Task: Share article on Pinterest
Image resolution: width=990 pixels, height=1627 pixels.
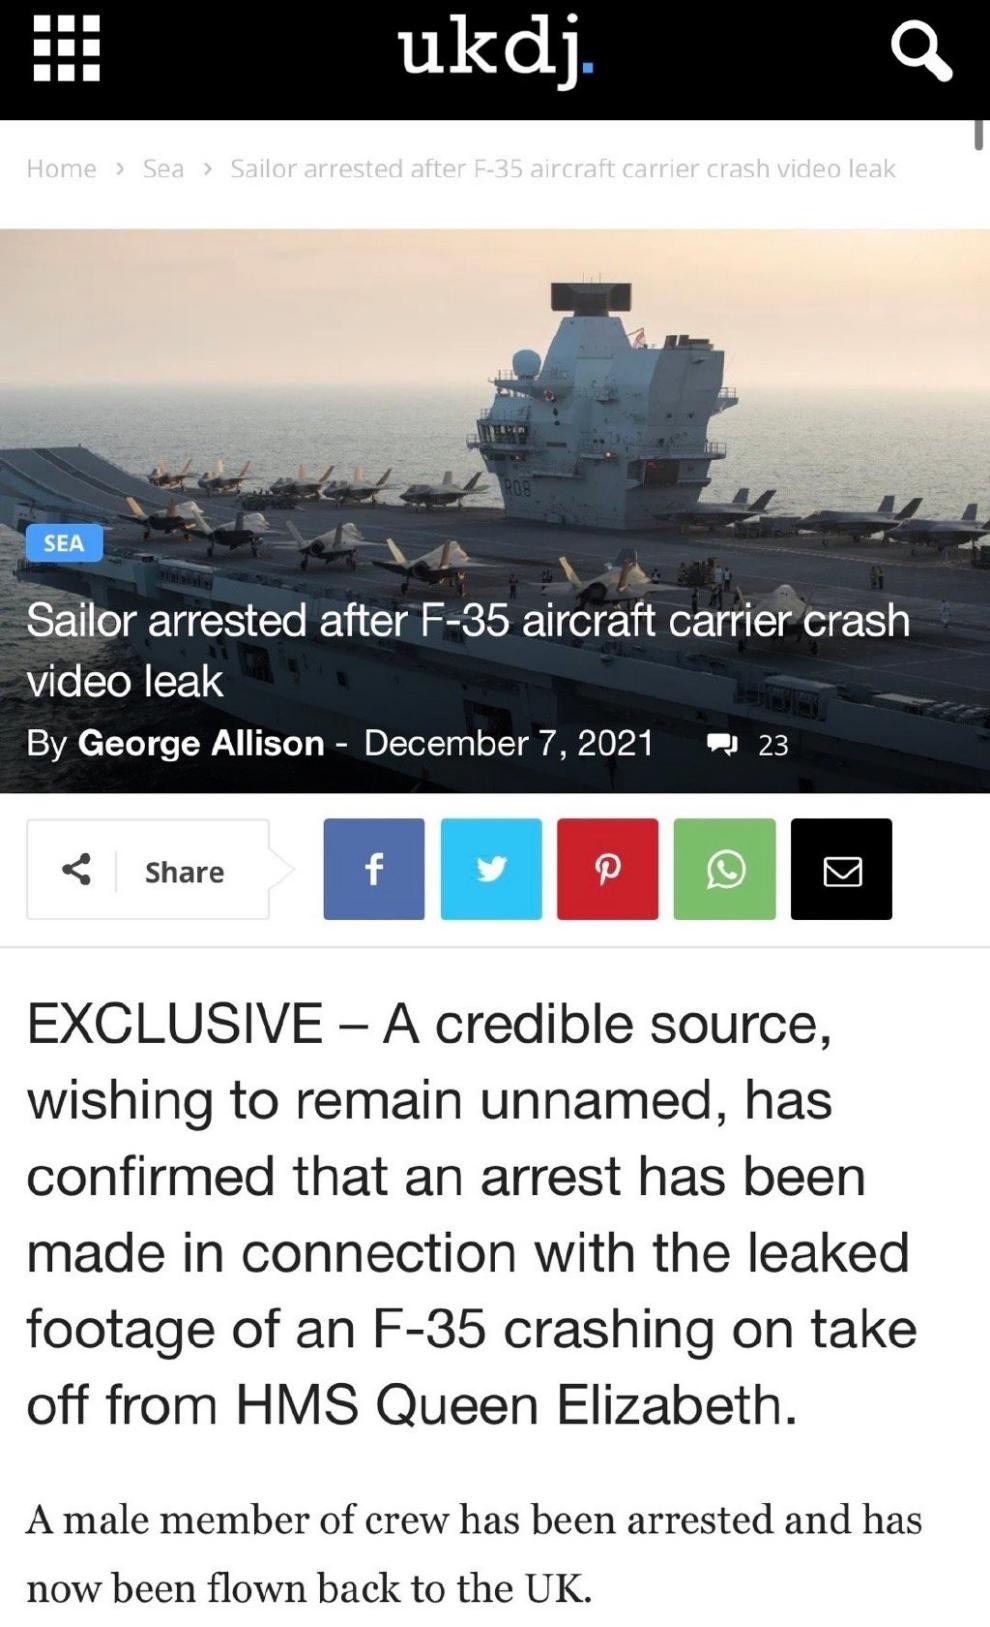Action: pos(608,869)
